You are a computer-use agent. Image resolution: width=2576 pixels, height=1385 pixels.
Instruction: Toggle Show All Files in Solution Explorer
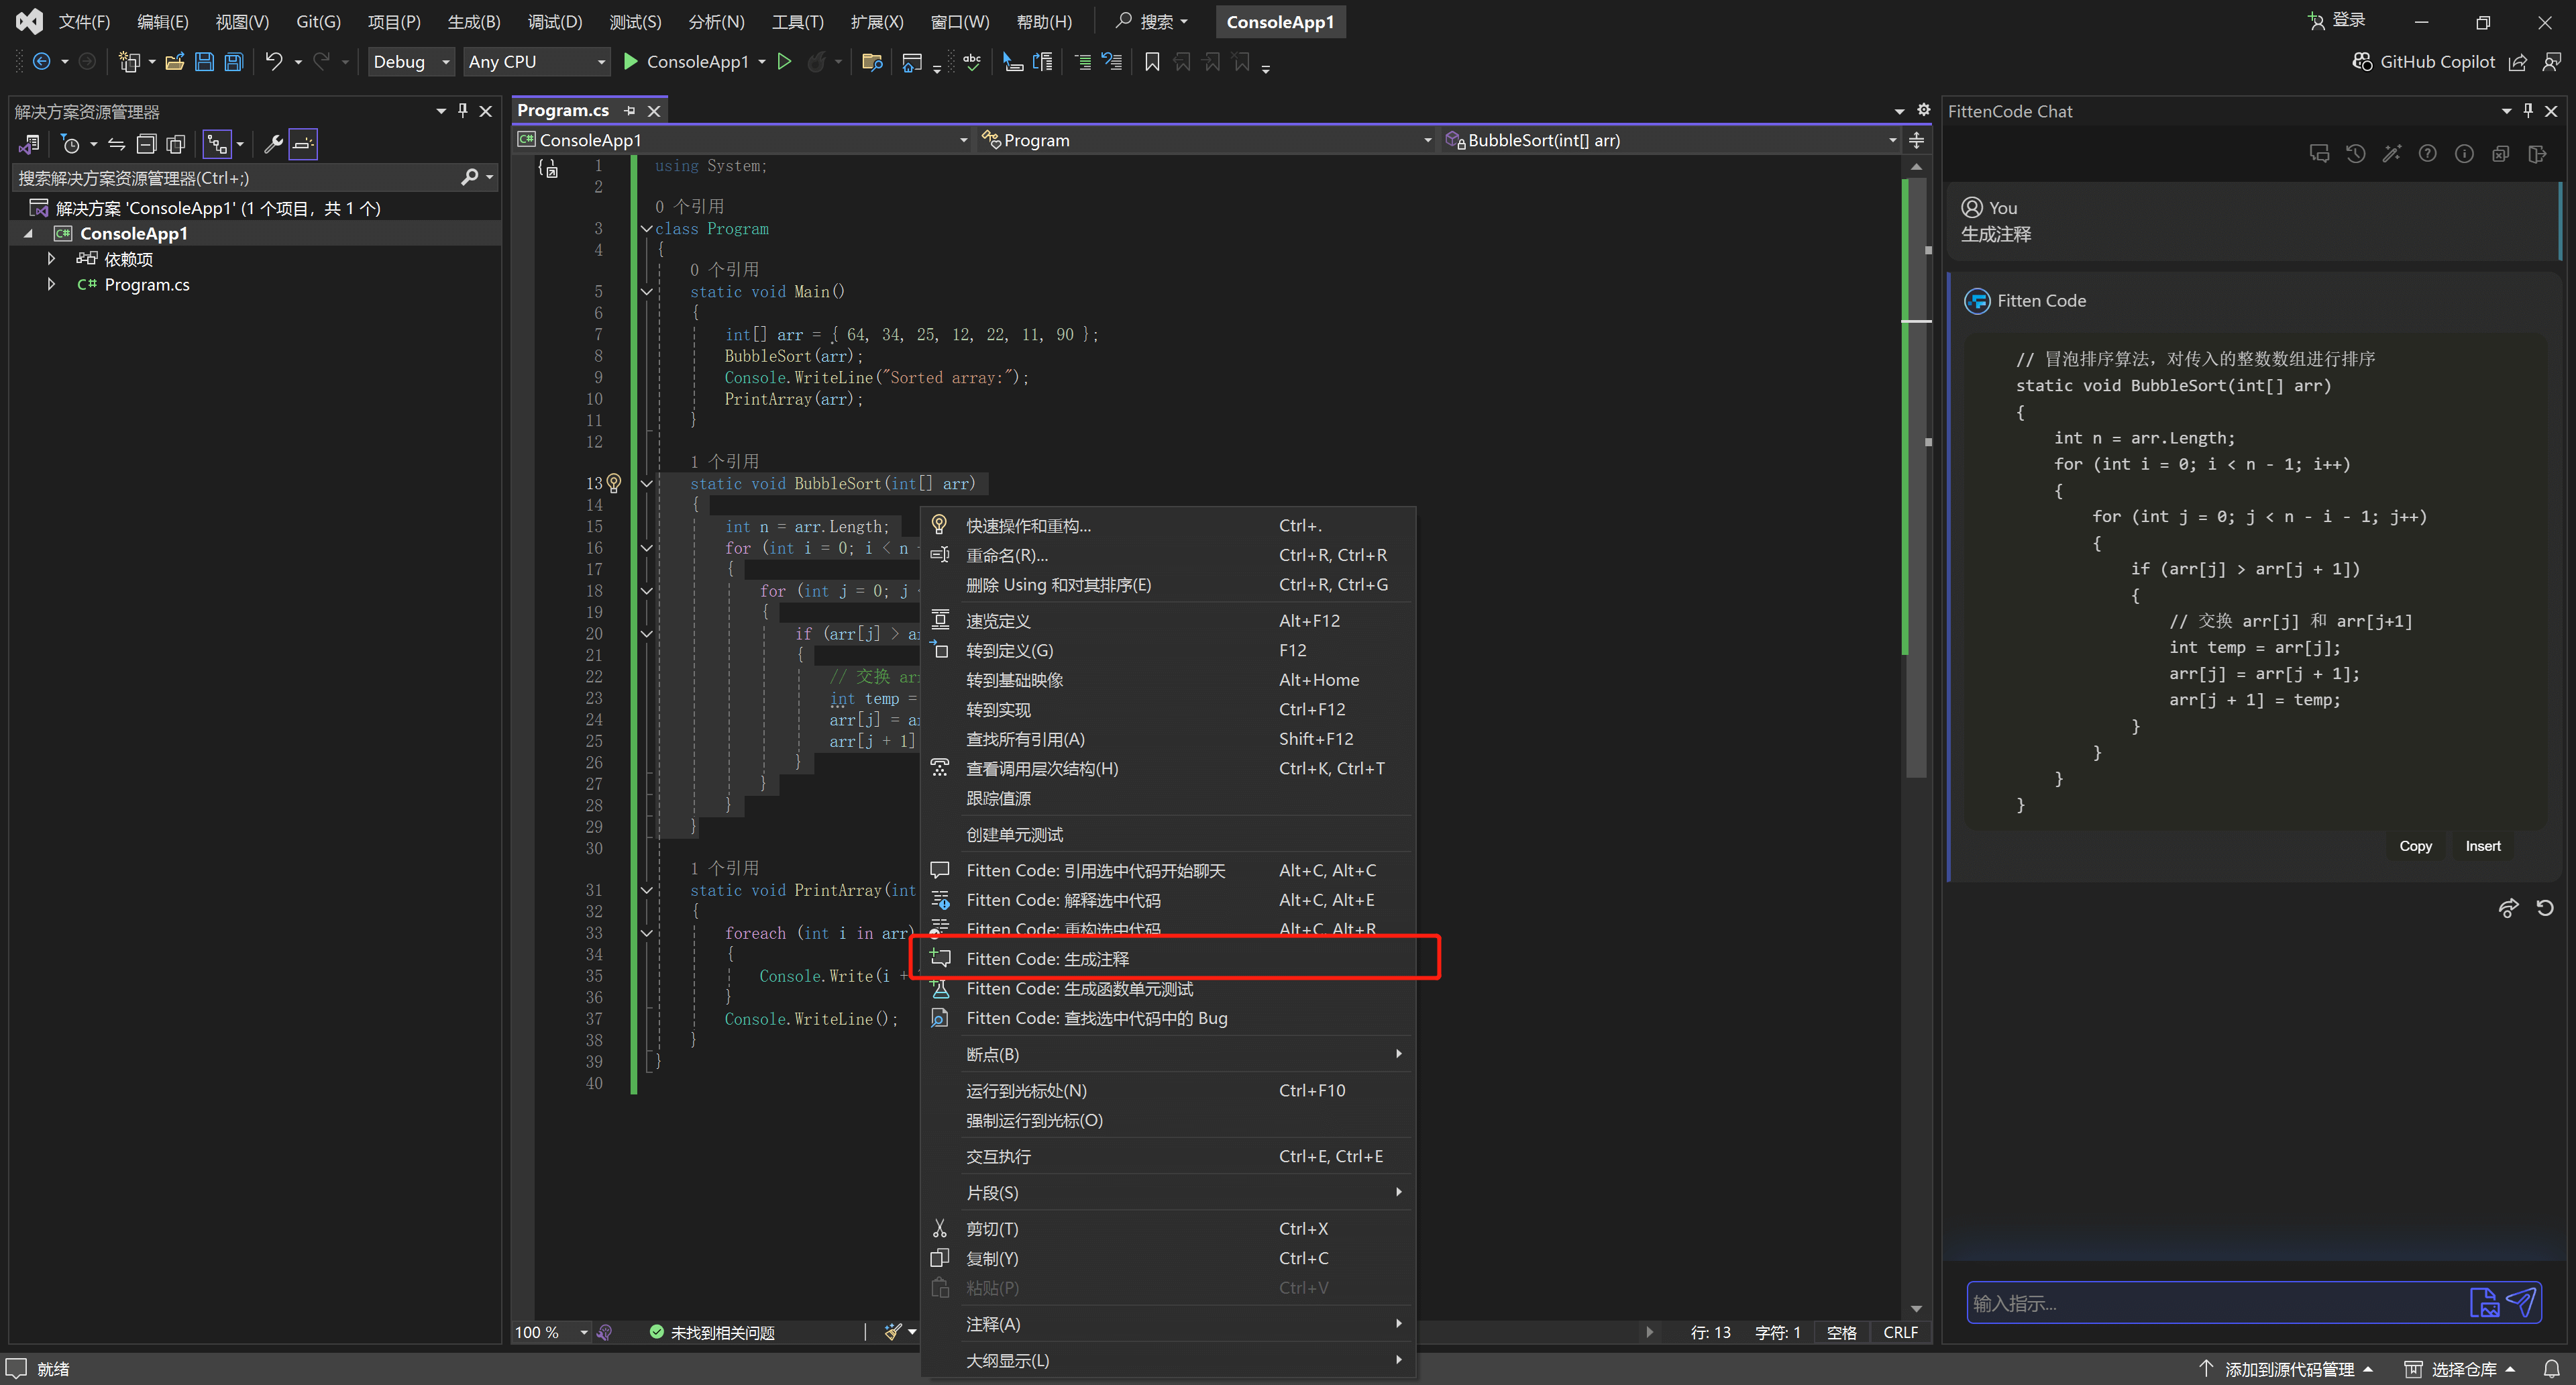pyautogui.click(x=176, y=144)
